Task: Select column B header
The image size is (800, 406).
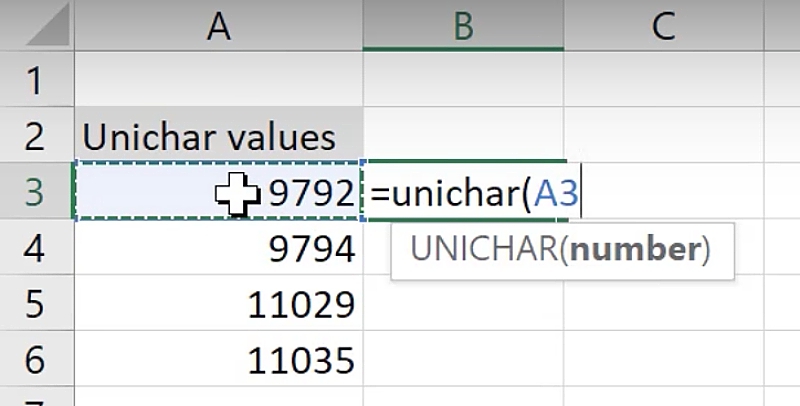Action: click(x=462, y=27)
